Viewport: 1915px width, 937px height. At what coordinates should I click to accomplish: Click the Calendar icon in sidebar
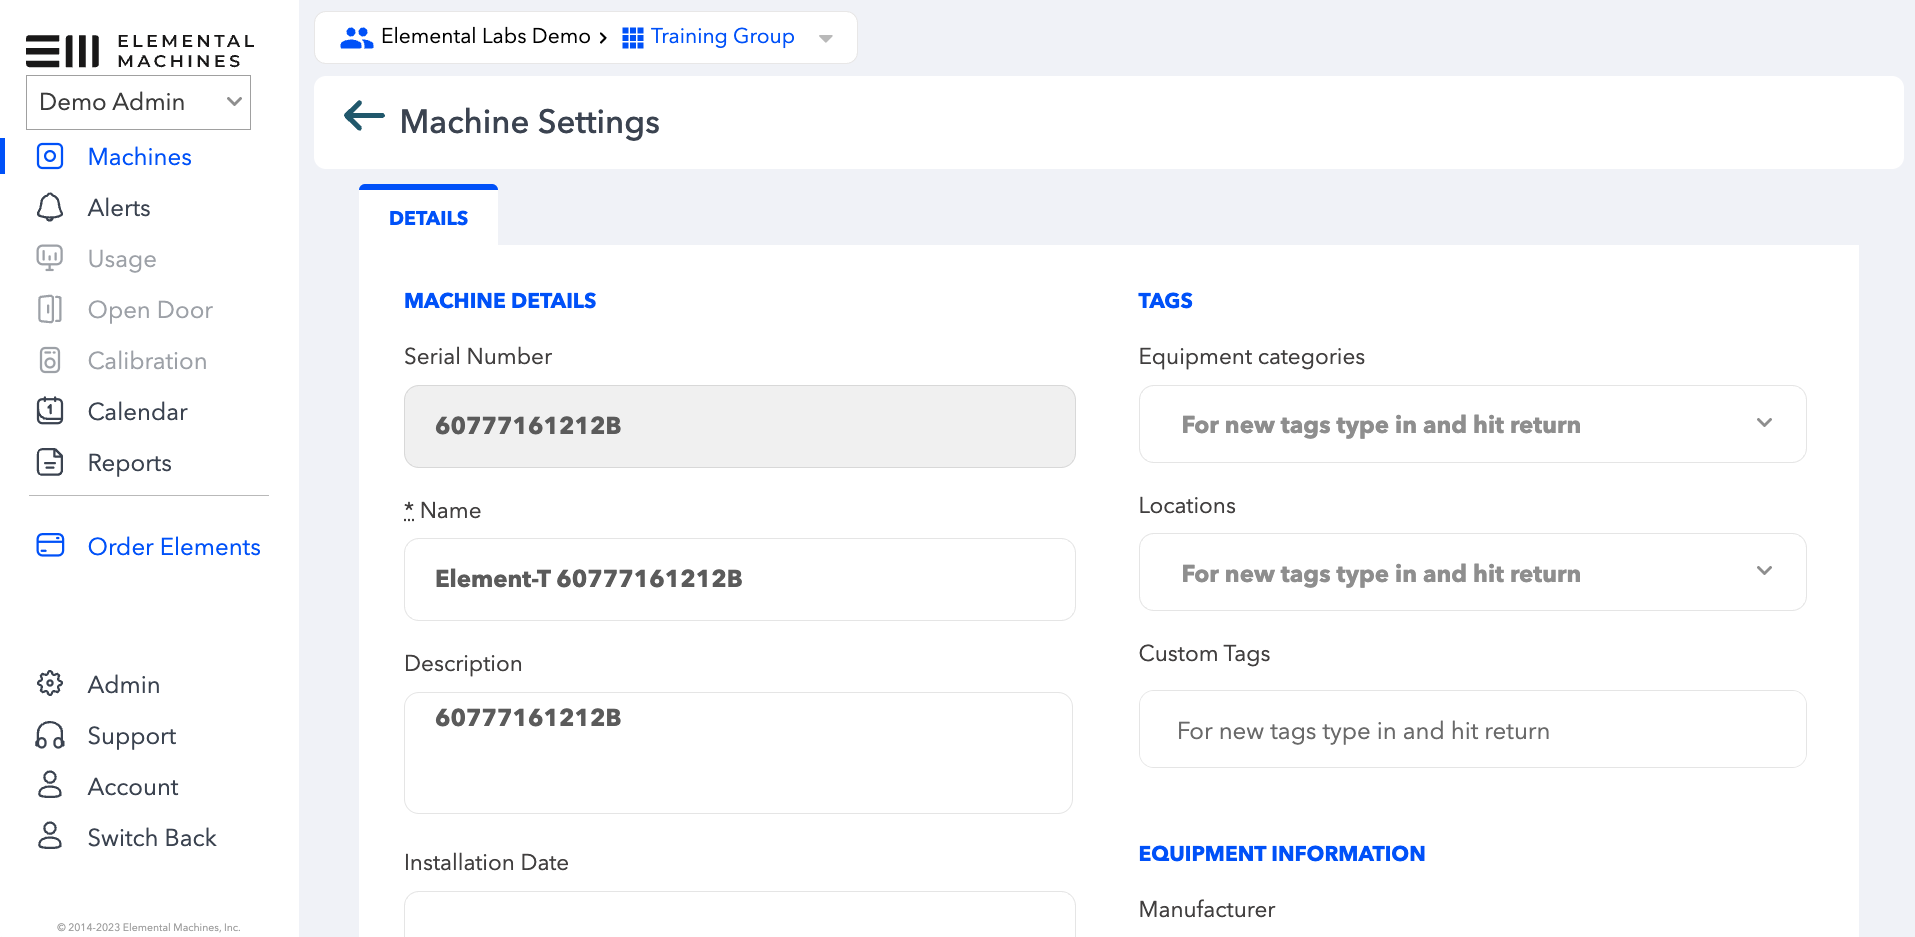coord(50,411)
